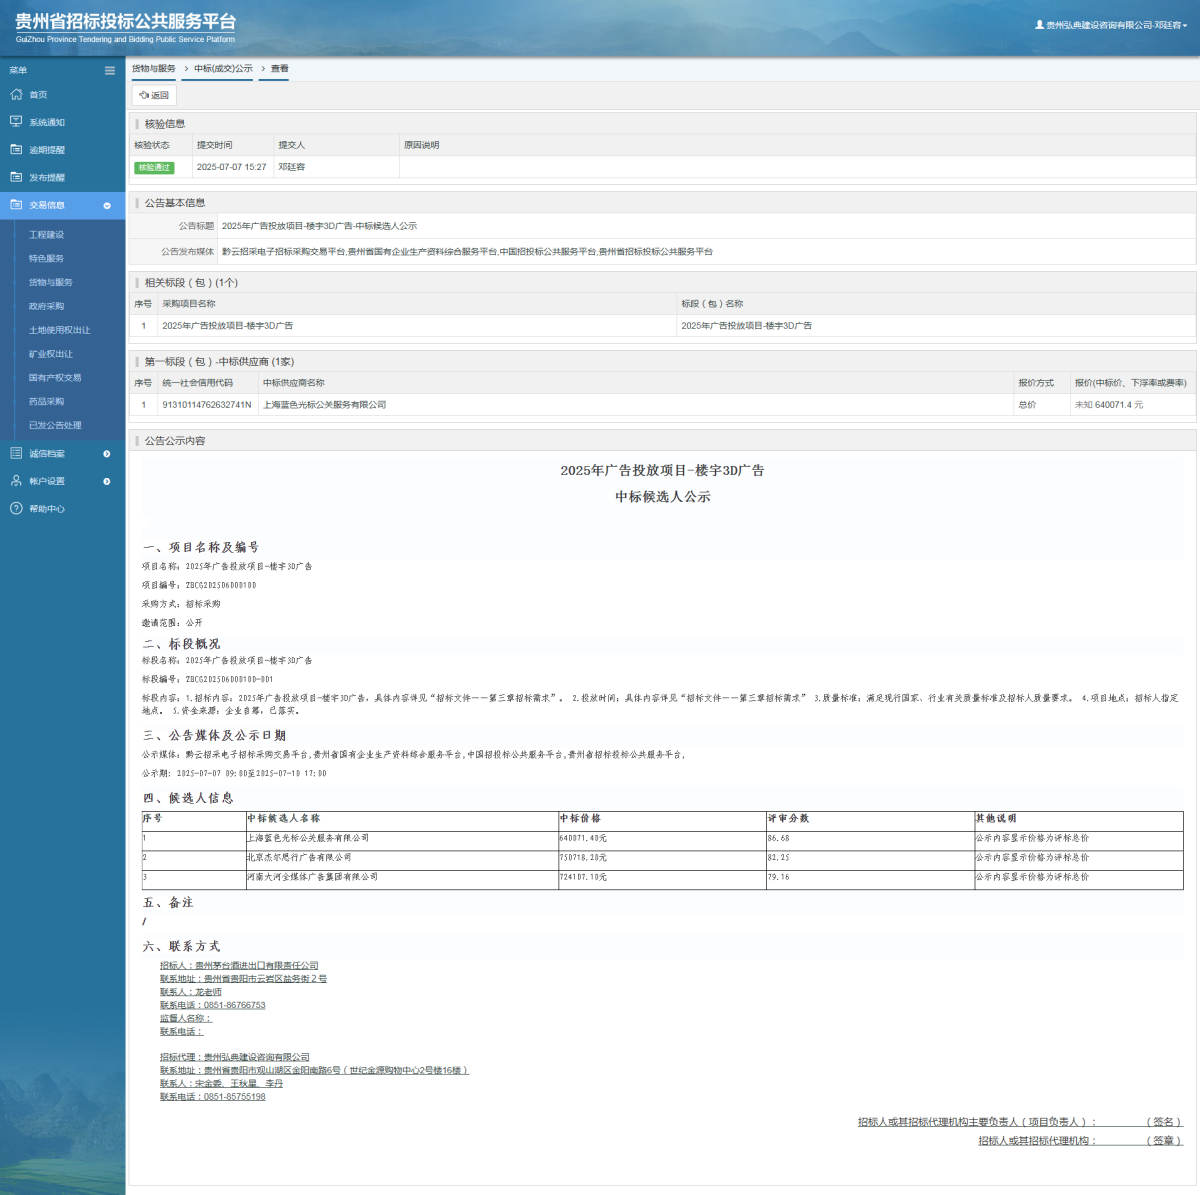Click the 返回 back button
Screen dimensions: 1200x1195
click(154, 95)
